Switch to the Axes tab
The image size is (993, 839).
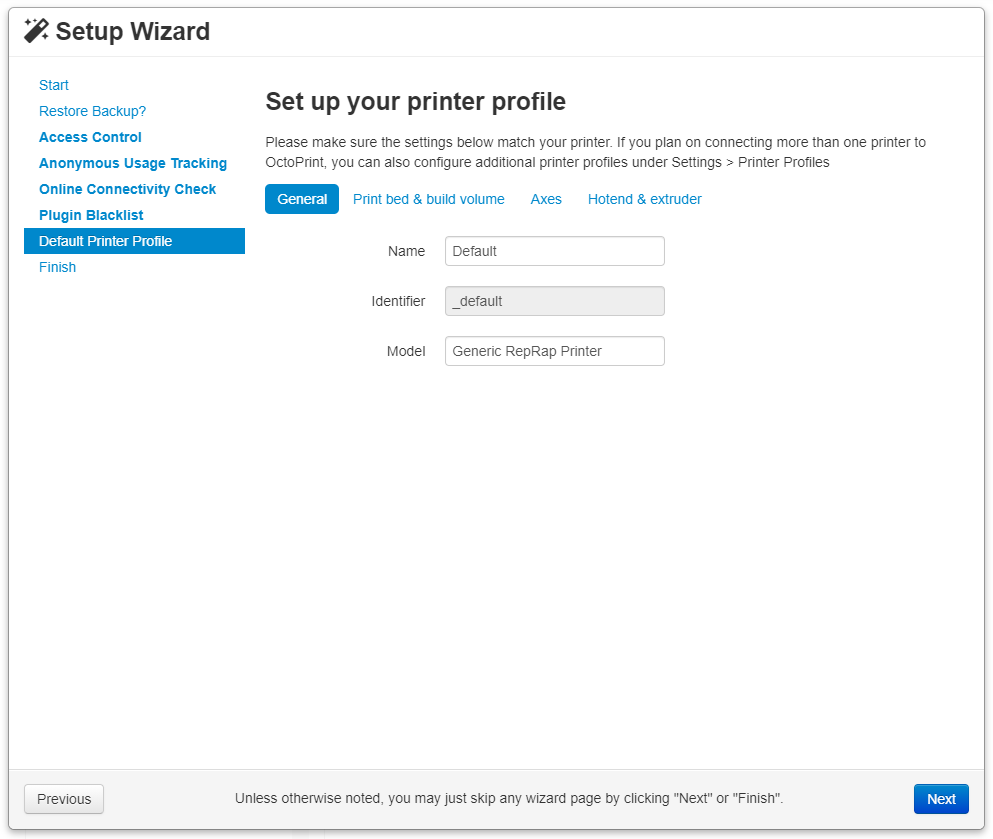pos(546,199)
